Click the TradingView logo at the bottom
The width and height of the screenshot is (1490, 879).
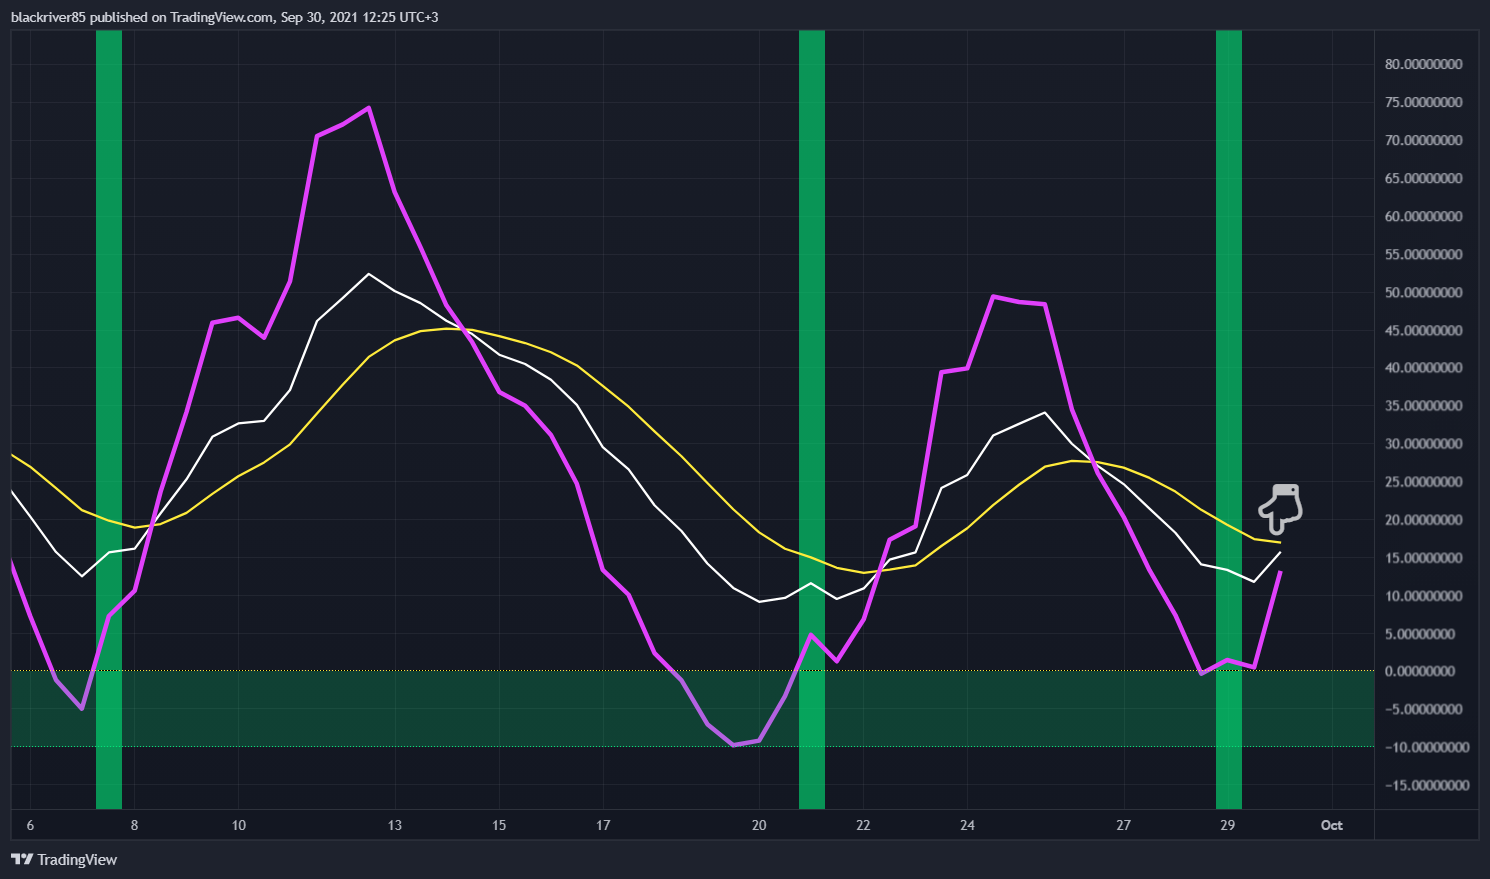[64, 859]
